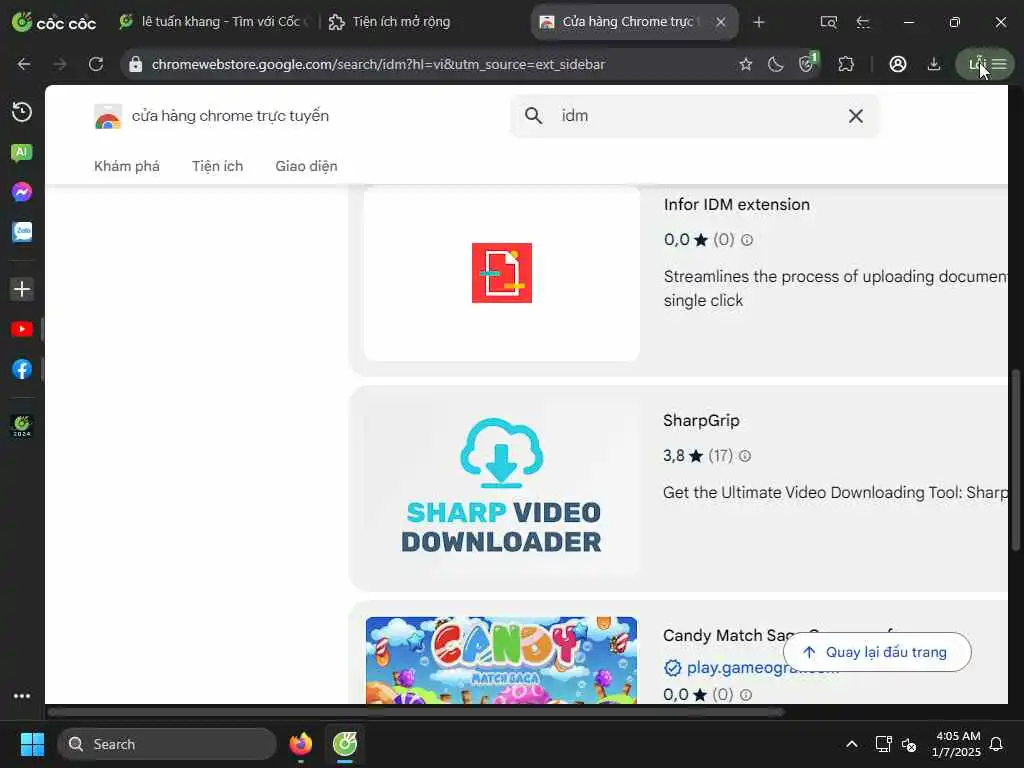The image size is (1024, 768).
Task: Click the vertical page scrollbar
Action: [1016, 460]
